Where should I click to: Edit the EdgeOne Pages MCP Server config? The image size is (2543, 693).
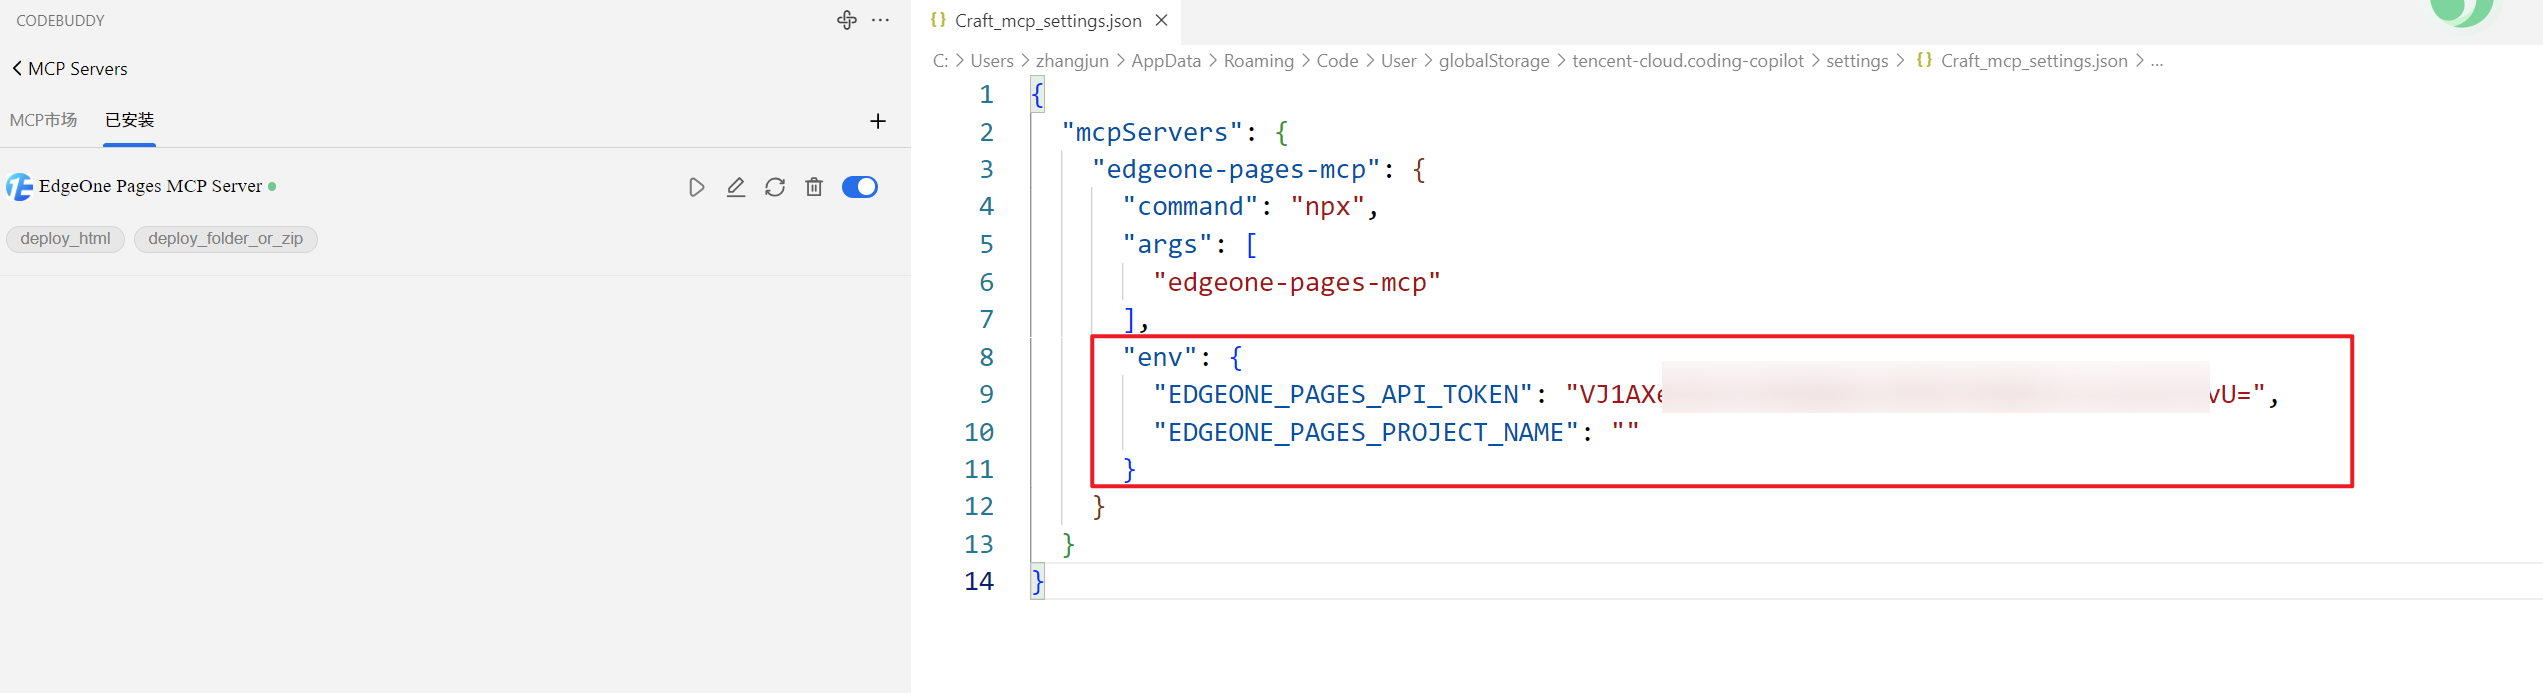[736, 187]
